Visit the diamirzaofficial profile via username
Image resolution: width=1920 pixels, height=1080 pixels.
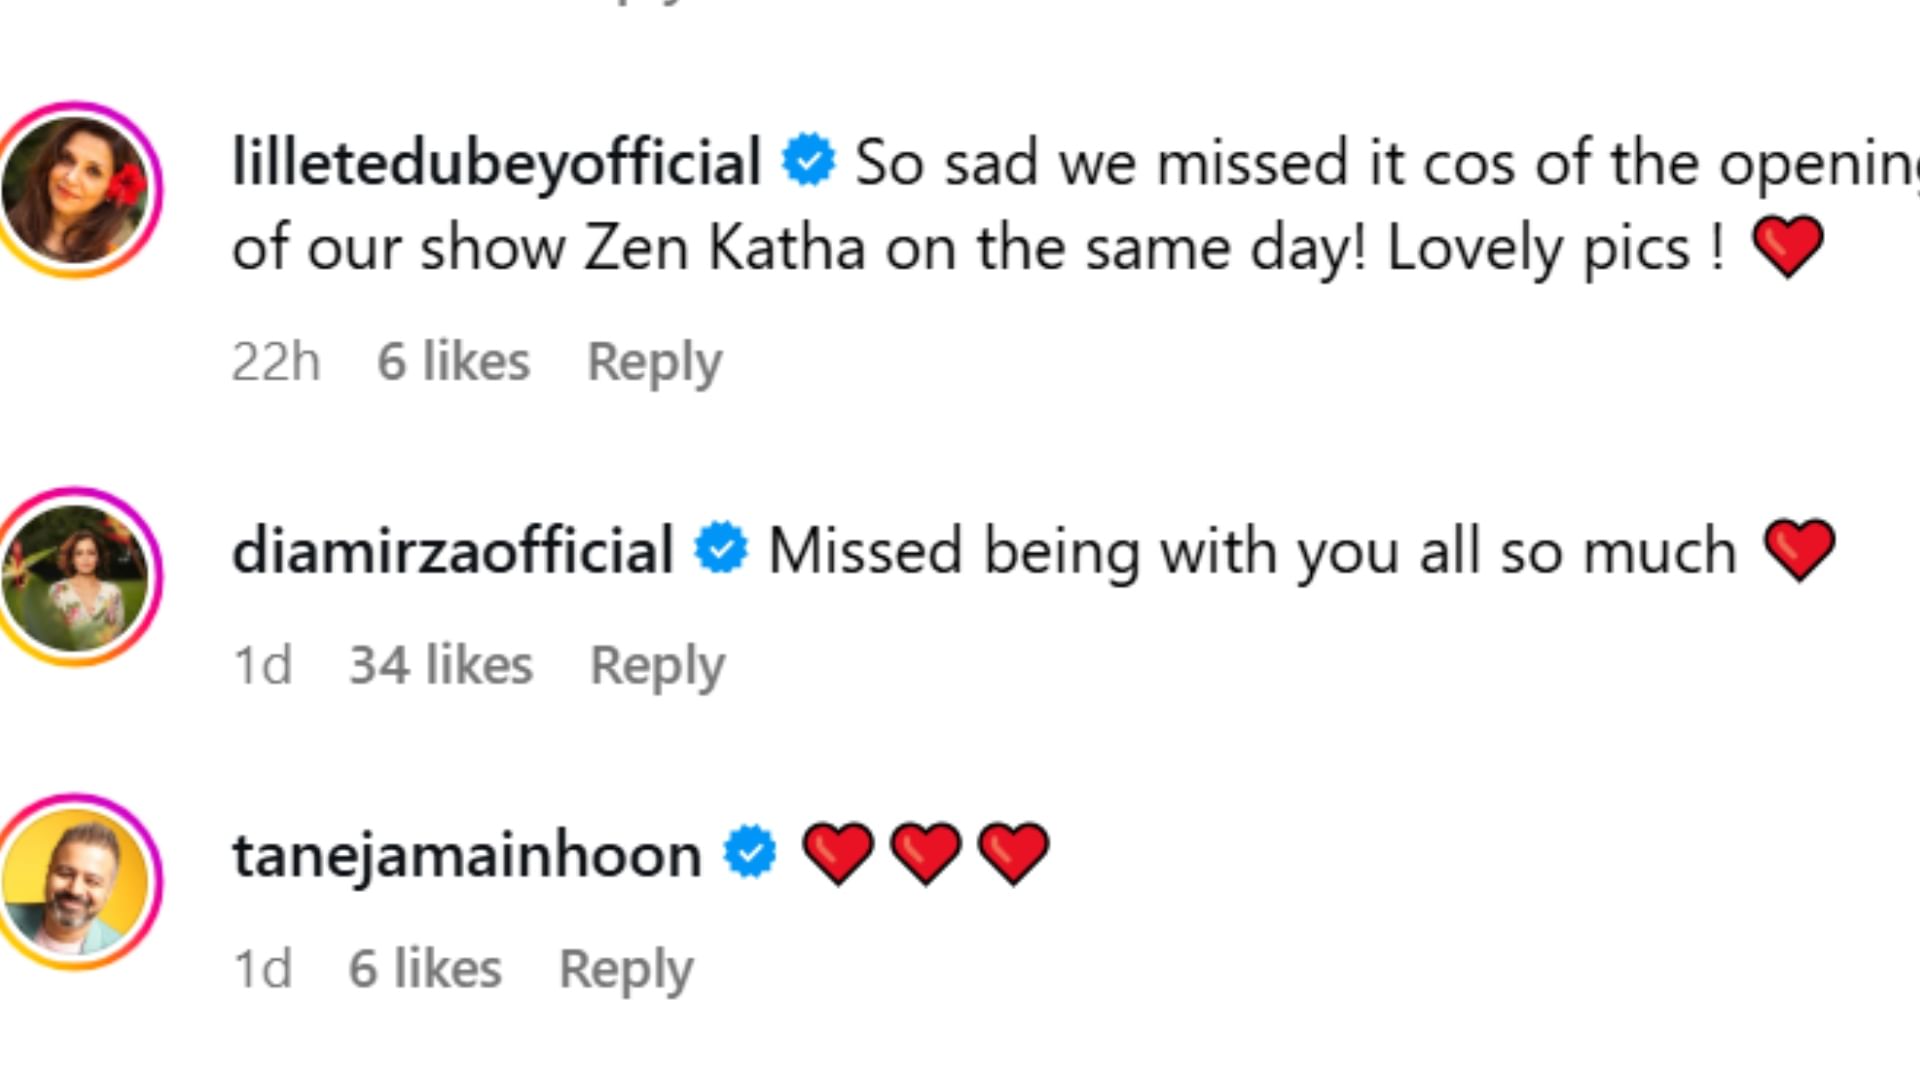tap(452, 550)
